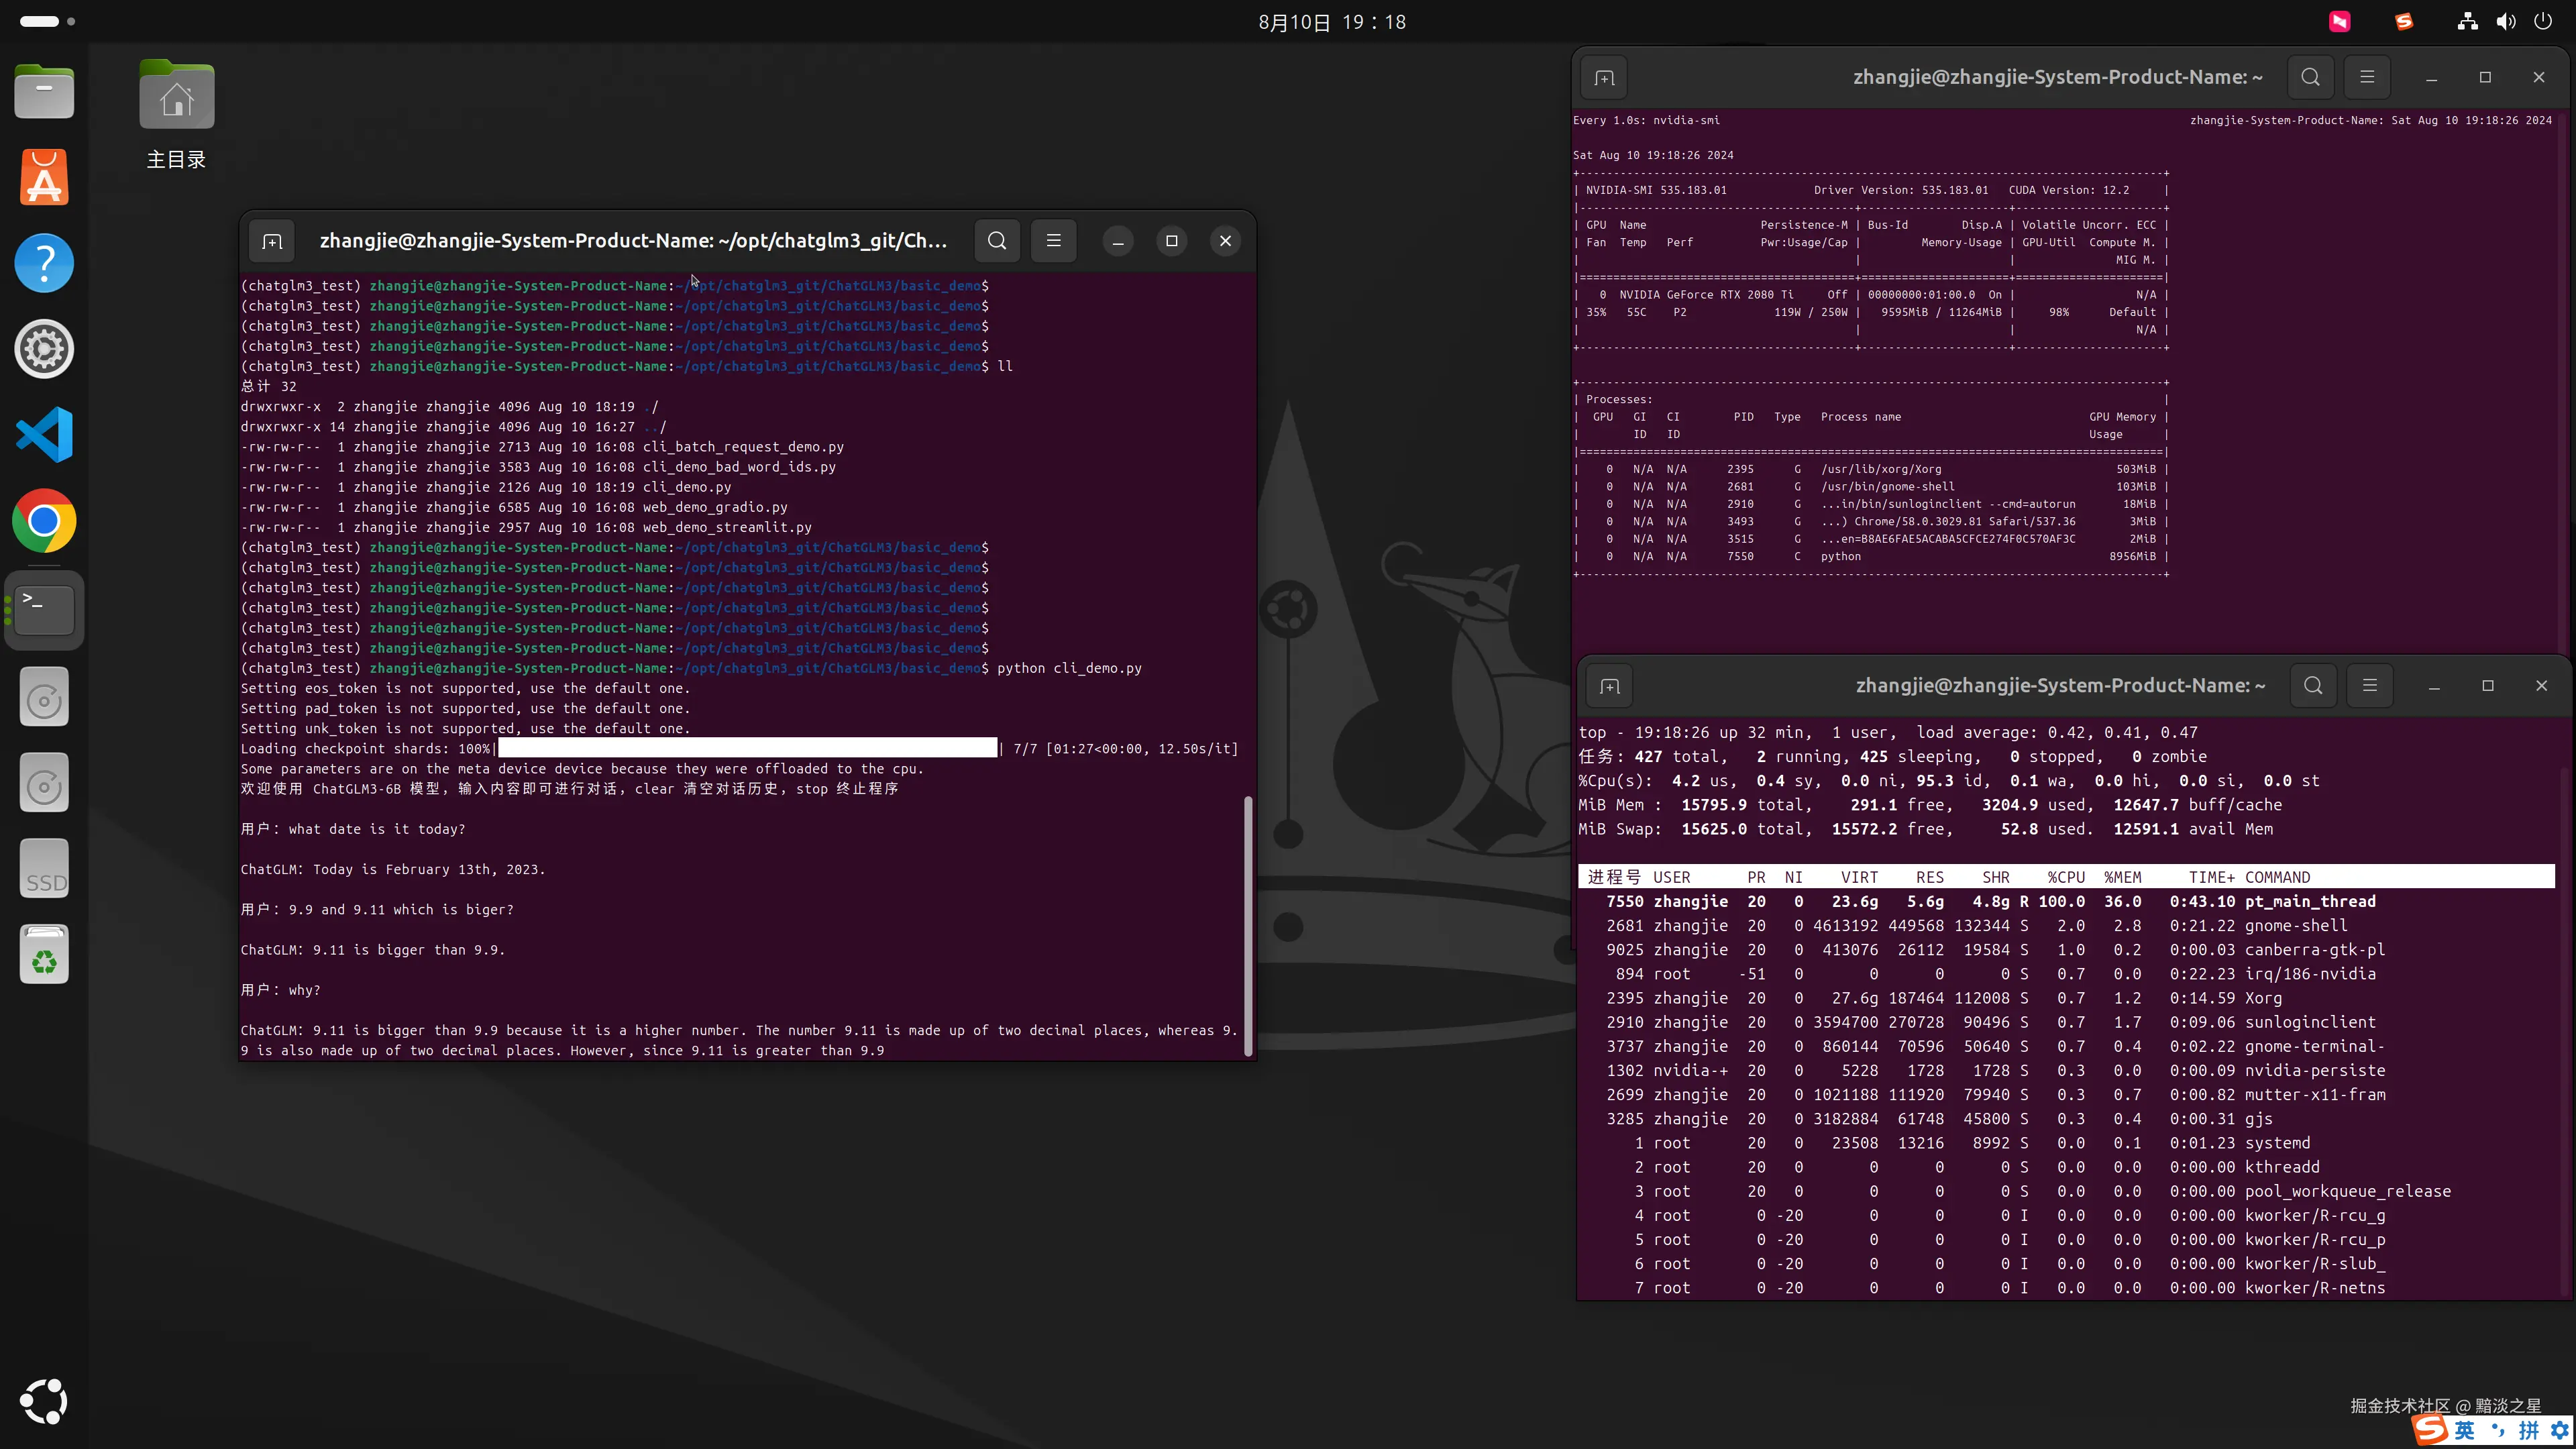Launch Visual Studio Code from dock

coord(44,435)
